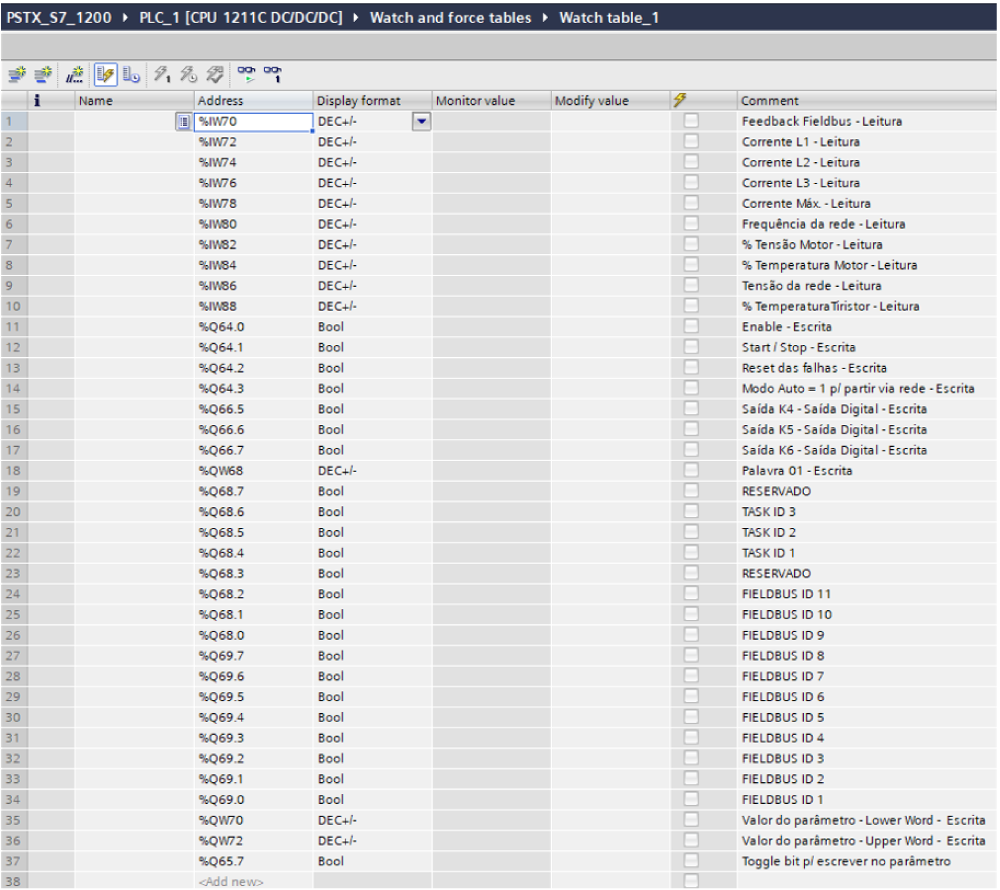Viewport: 1000px width, 890px height.
Task: Click comment 'Frequência da rede - Leitura'
Action: coord(823,224)
